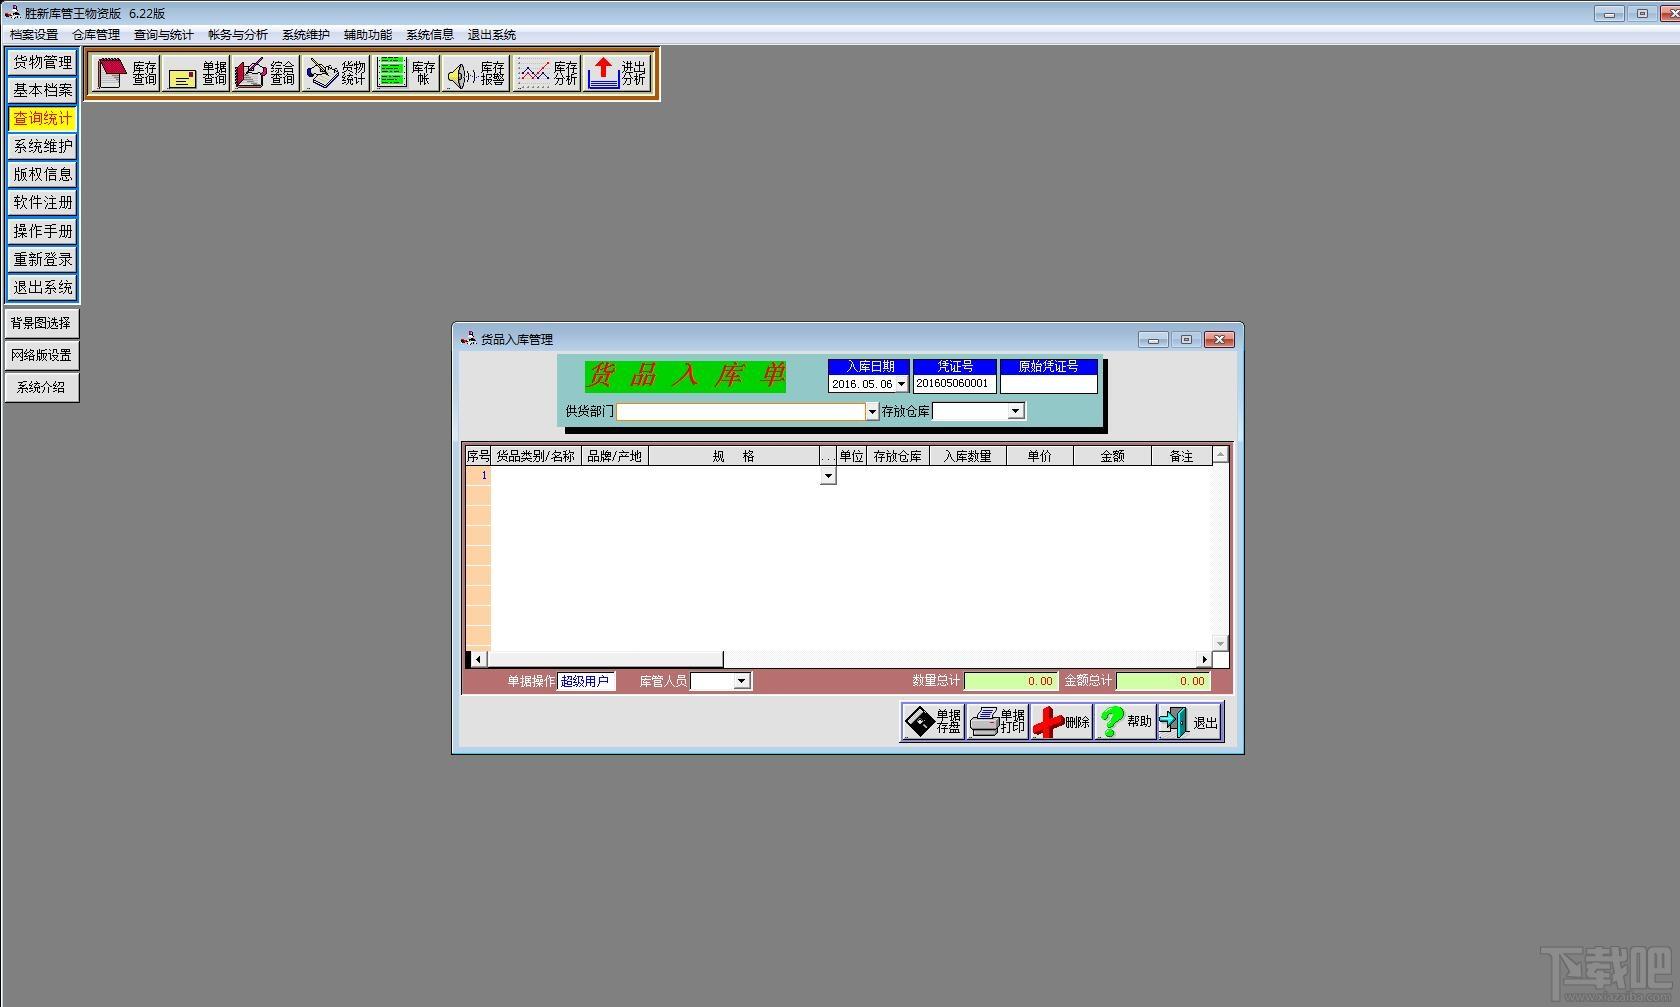1680x1007 pixels.
Task: Open the 仓库管理 menu
Action: click(96, 35)
